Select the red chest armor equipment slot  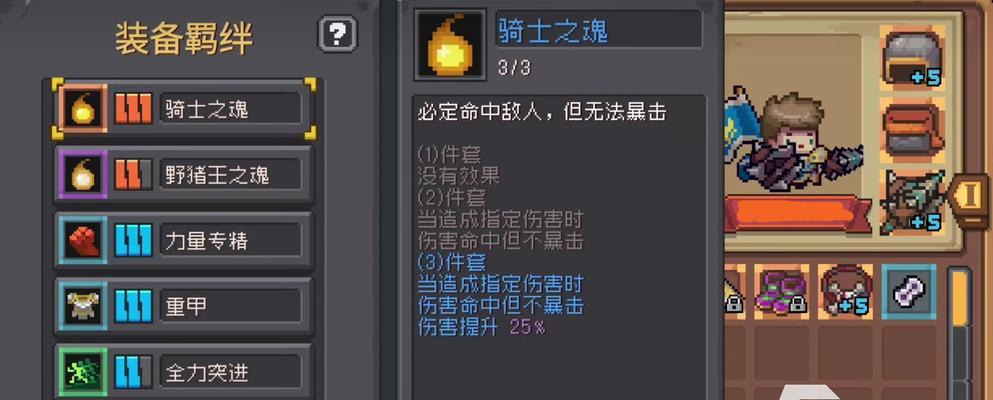[913, 130]
